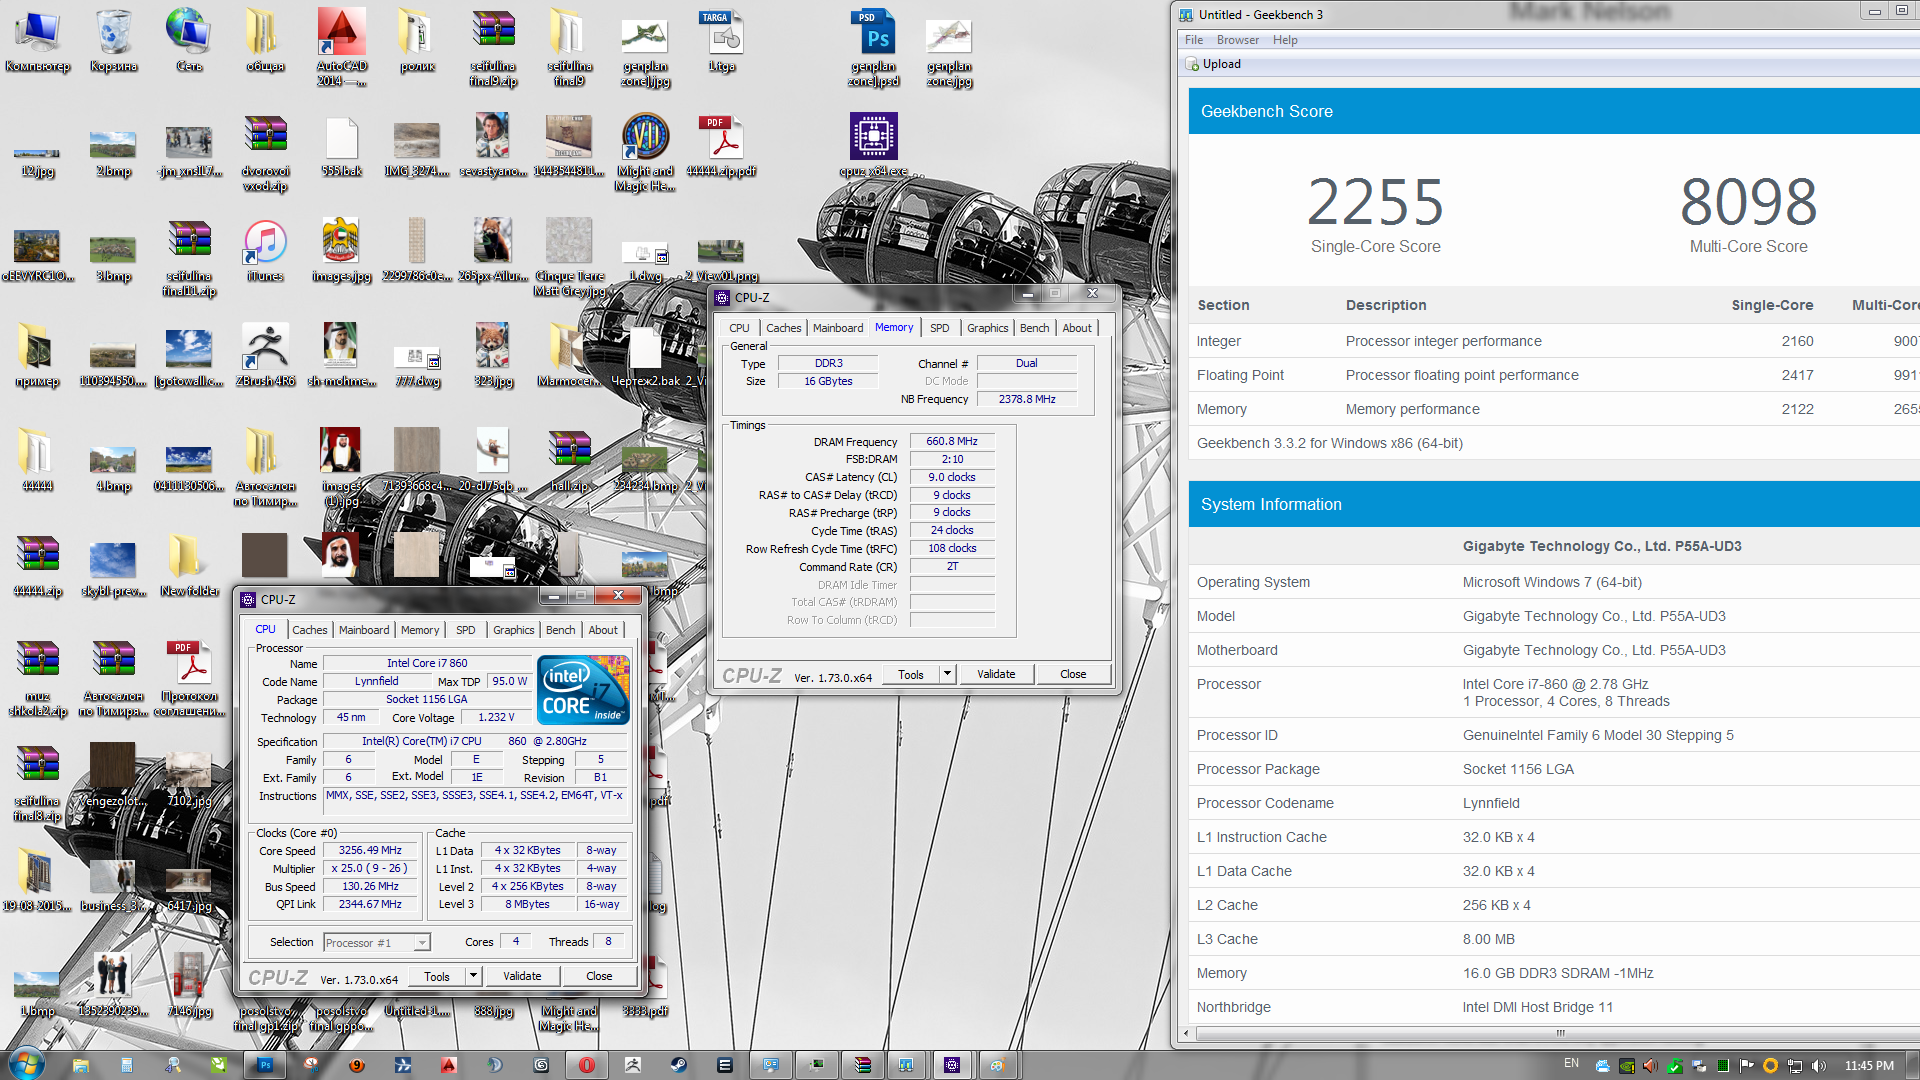This screenshot has height=1080, width=1920.
Task: Select the общая folder icon
Action: pos(265,41)
